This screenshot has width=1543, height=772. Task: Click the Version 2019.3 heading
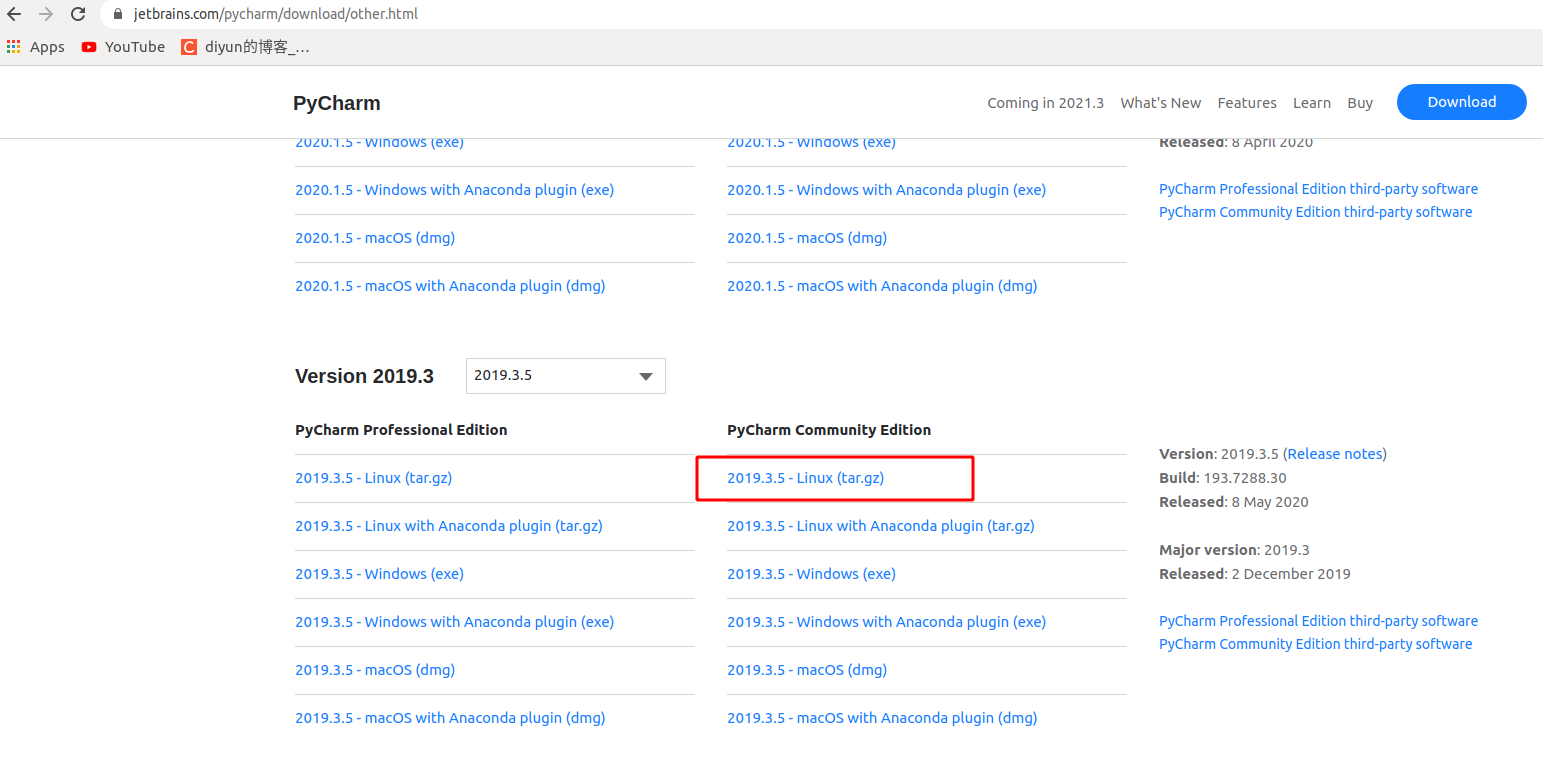click(364, 376)
